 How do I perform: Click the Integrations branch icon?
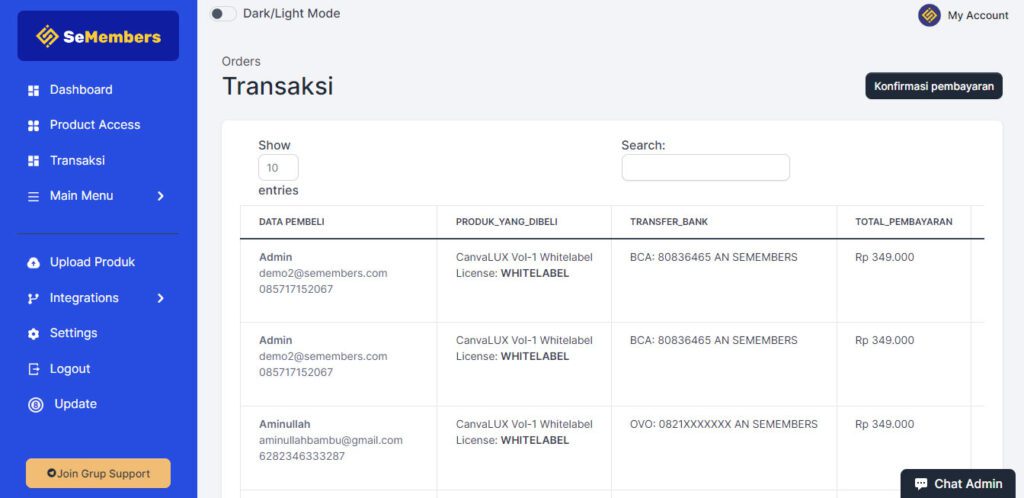point(33,298)
